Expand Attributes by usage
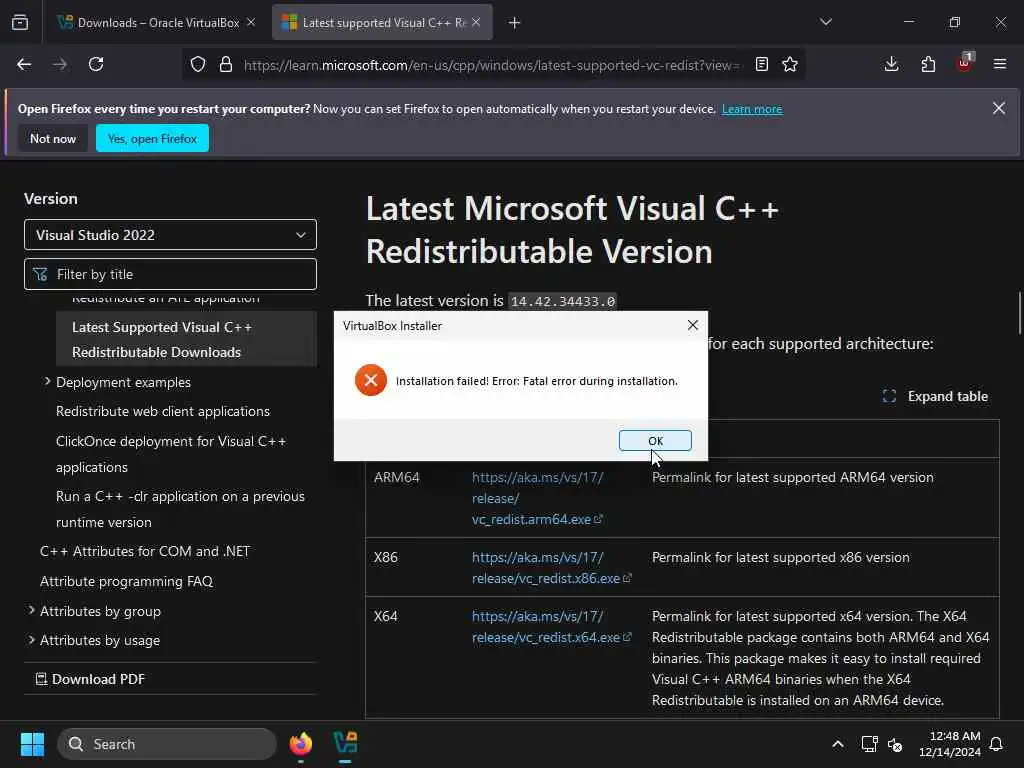This screenshot has width=1024, height=768. [31, 640]
